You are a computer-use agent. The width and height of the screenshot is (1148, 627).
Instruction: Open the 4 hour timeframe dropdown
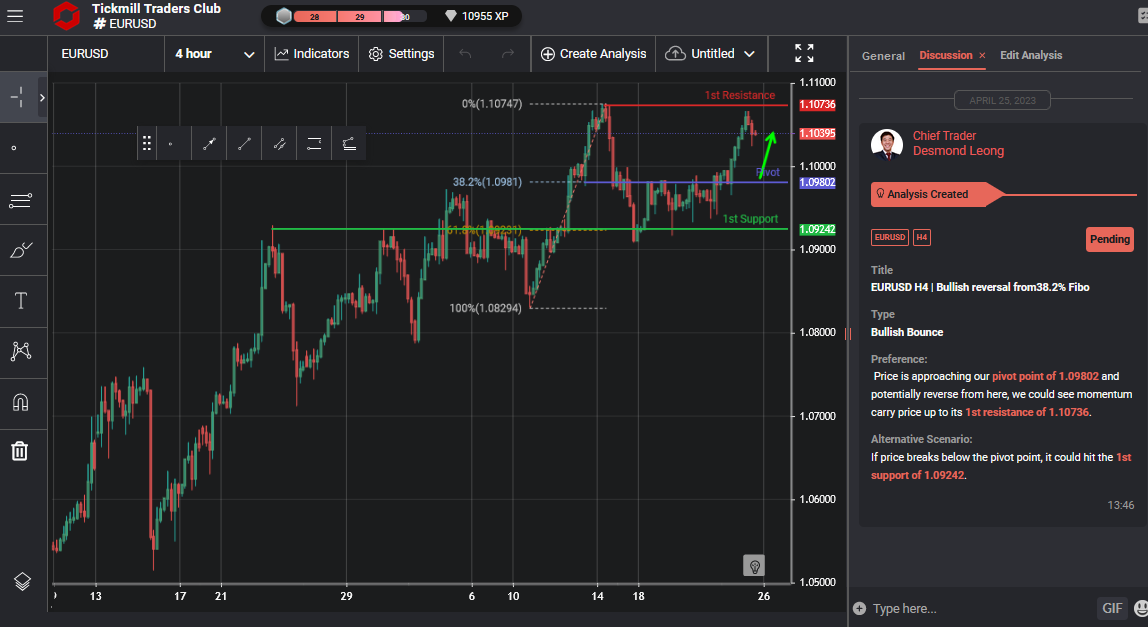click(x=215, y=54)
